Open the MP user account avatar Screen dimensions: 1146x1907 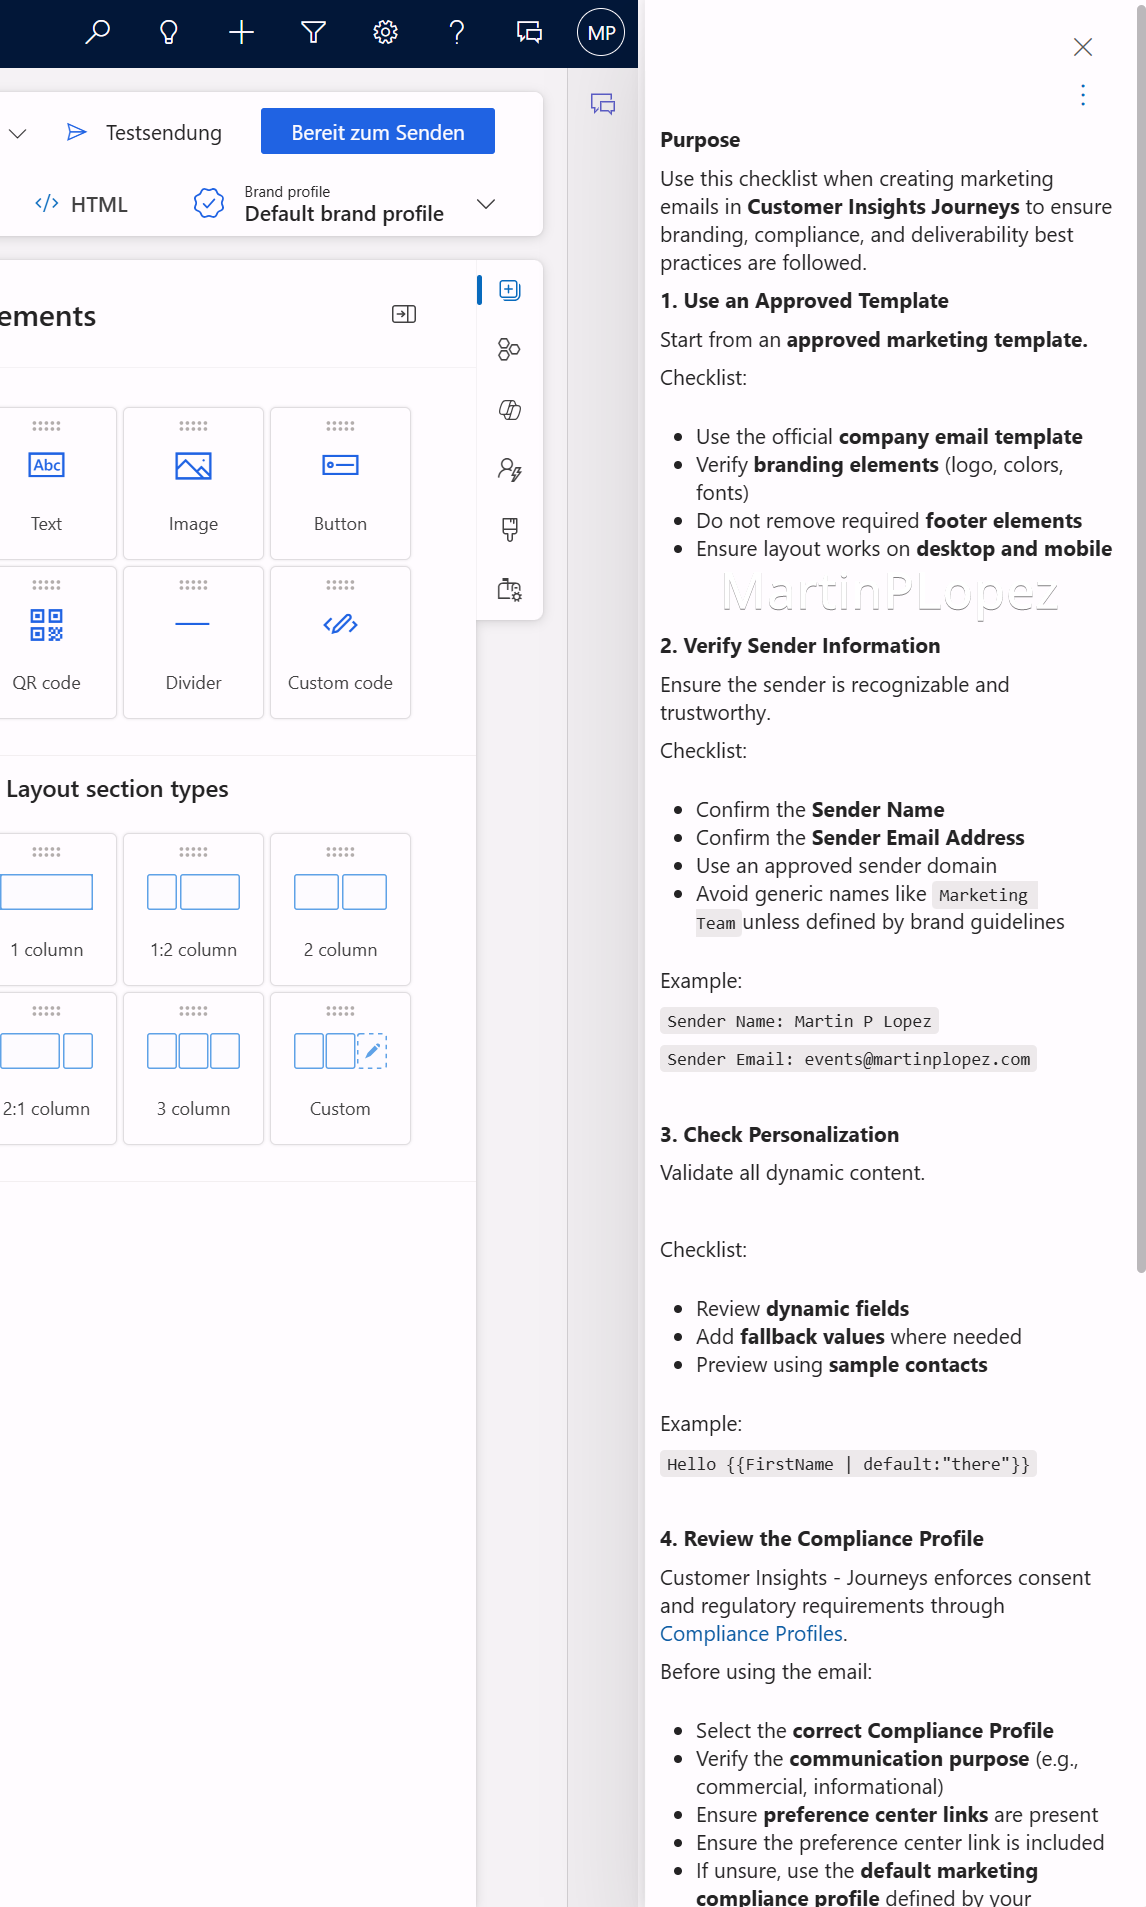point(601,33)
